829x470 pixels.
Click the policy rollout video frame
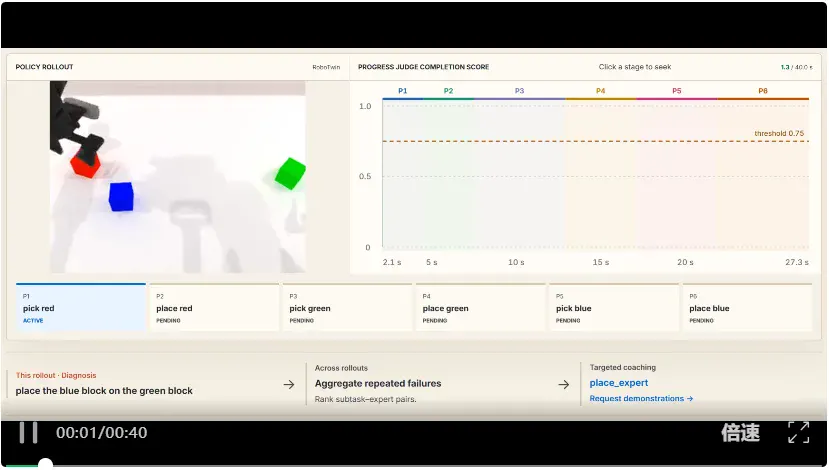178,177
